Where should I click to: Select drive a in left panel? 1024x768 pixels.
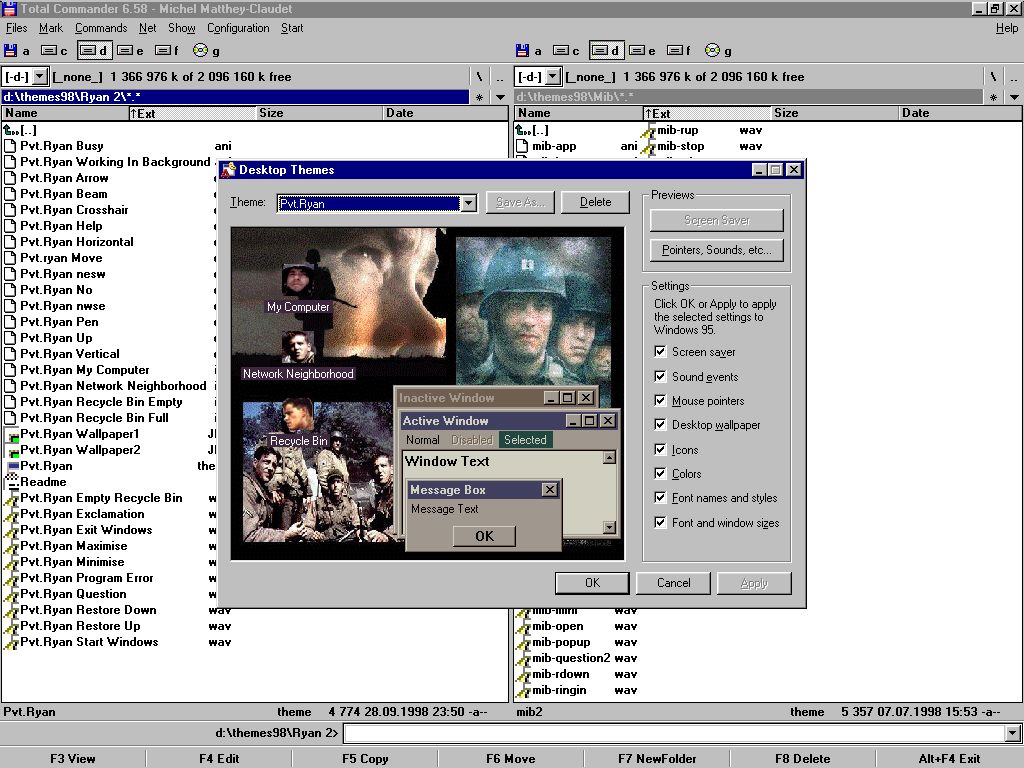(17, 51)
